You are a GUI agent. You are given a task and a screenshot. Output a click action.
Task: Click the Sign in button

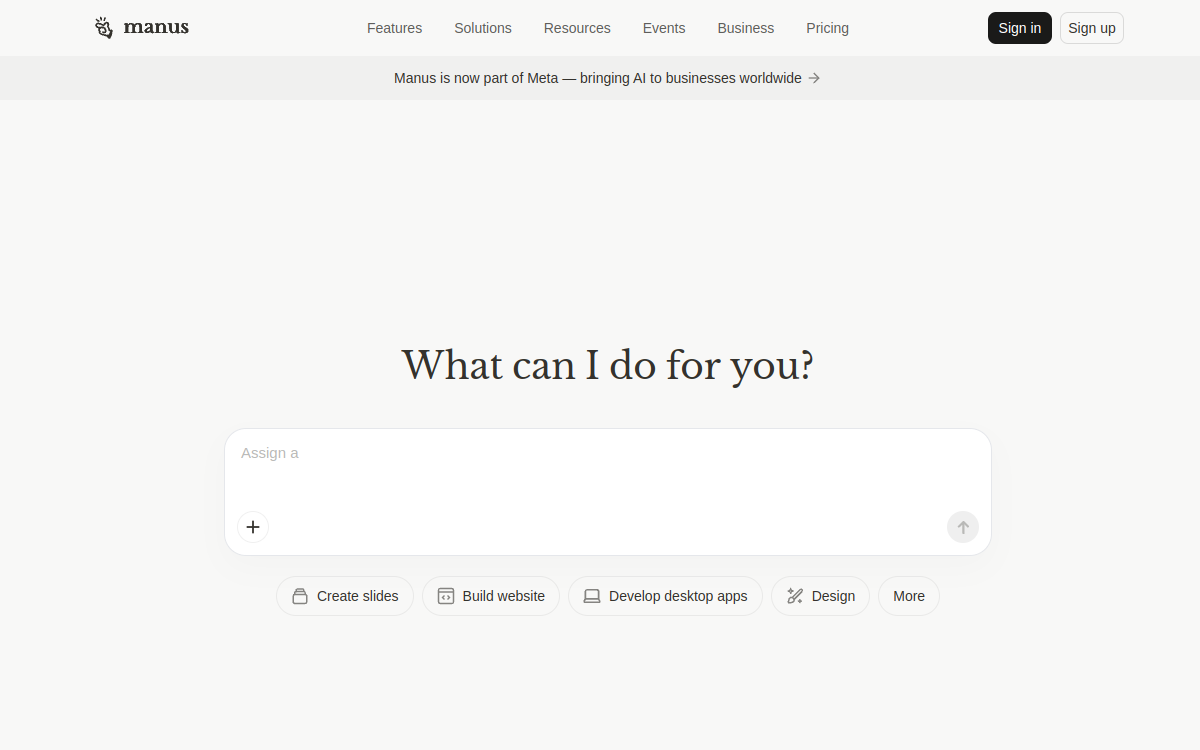click(1020, 28)
